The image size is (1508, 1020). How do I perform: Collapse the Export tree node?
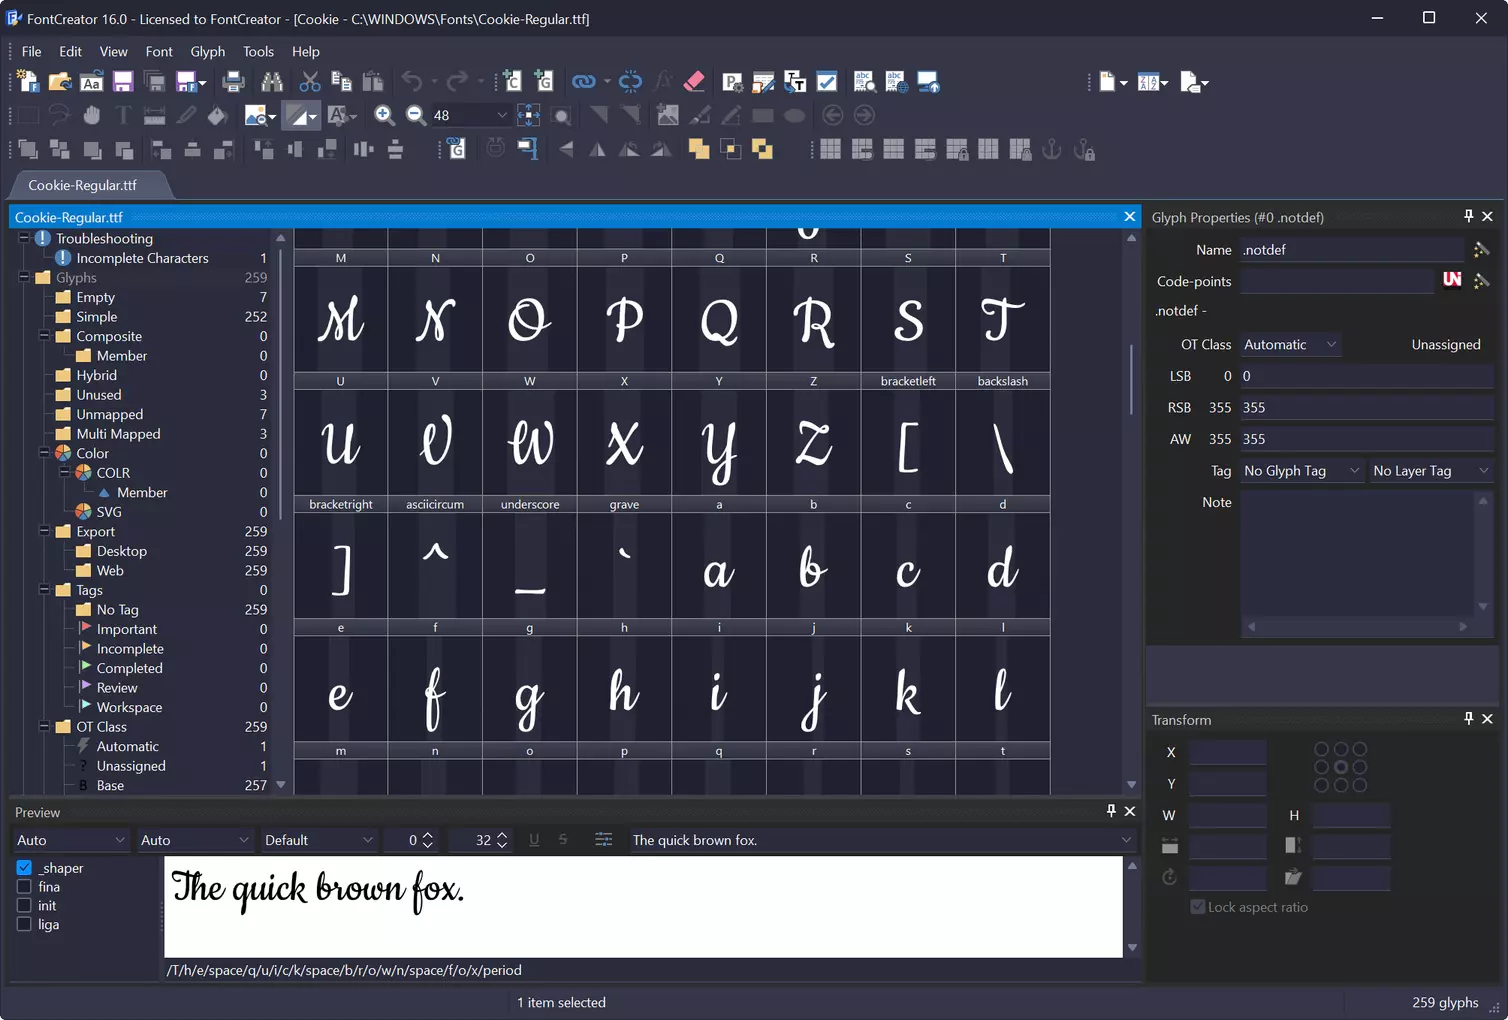tap(44, 531)
